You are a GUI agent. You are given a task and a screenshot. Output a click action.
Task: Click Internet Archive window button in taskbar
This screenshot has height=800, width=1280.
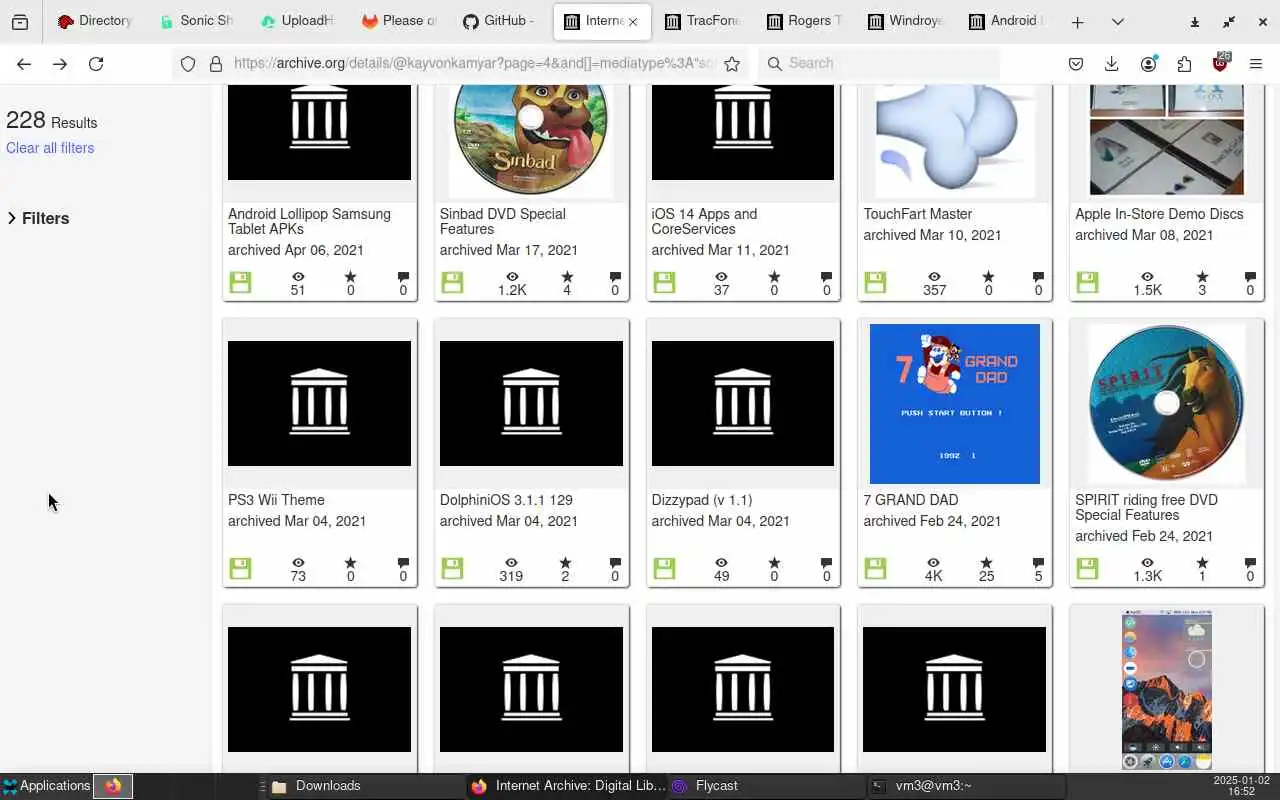tap(566, 786)
